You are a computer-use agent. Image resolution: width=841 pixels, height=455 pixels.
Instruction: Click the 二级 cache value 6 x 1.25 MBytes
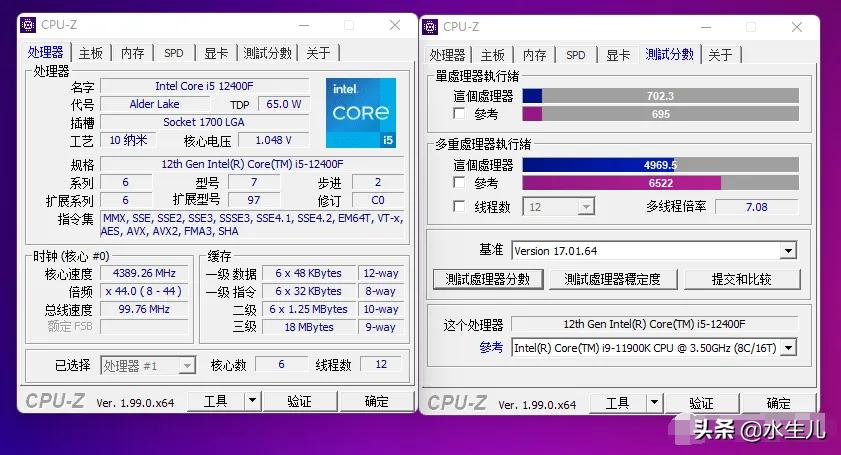pos(309,309)
